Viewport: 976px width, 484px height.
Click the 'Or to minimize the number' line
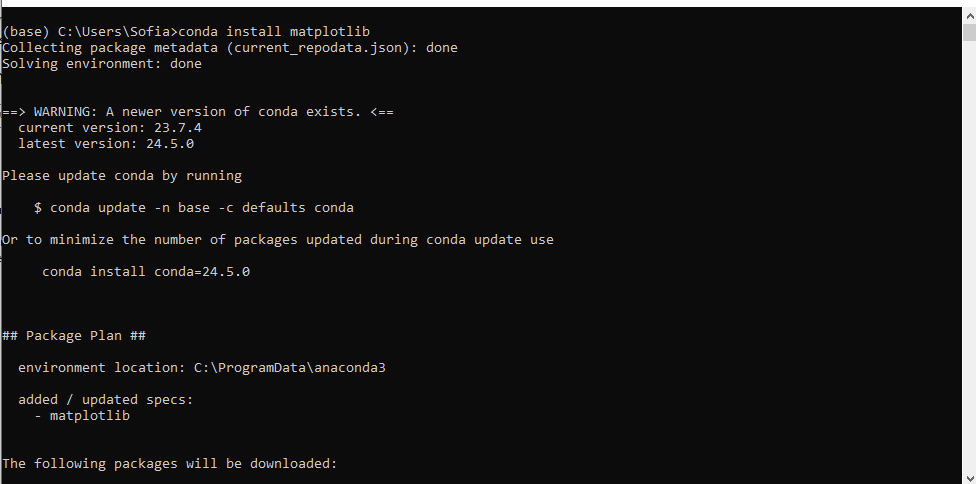(x=278, y=240)
